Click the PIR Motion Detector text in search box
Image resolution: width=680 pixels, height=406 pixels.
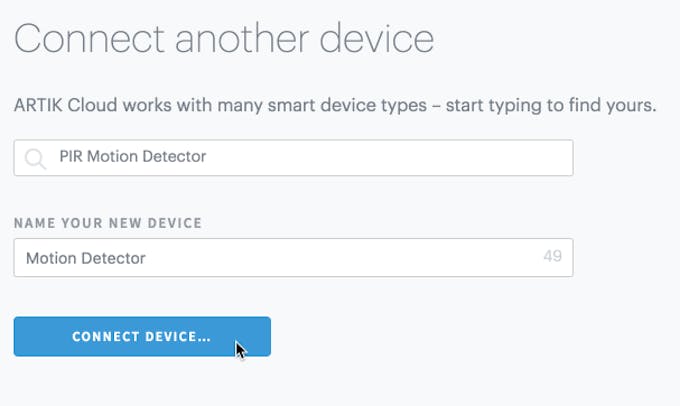pyautogui.click(x=133, y=156)
